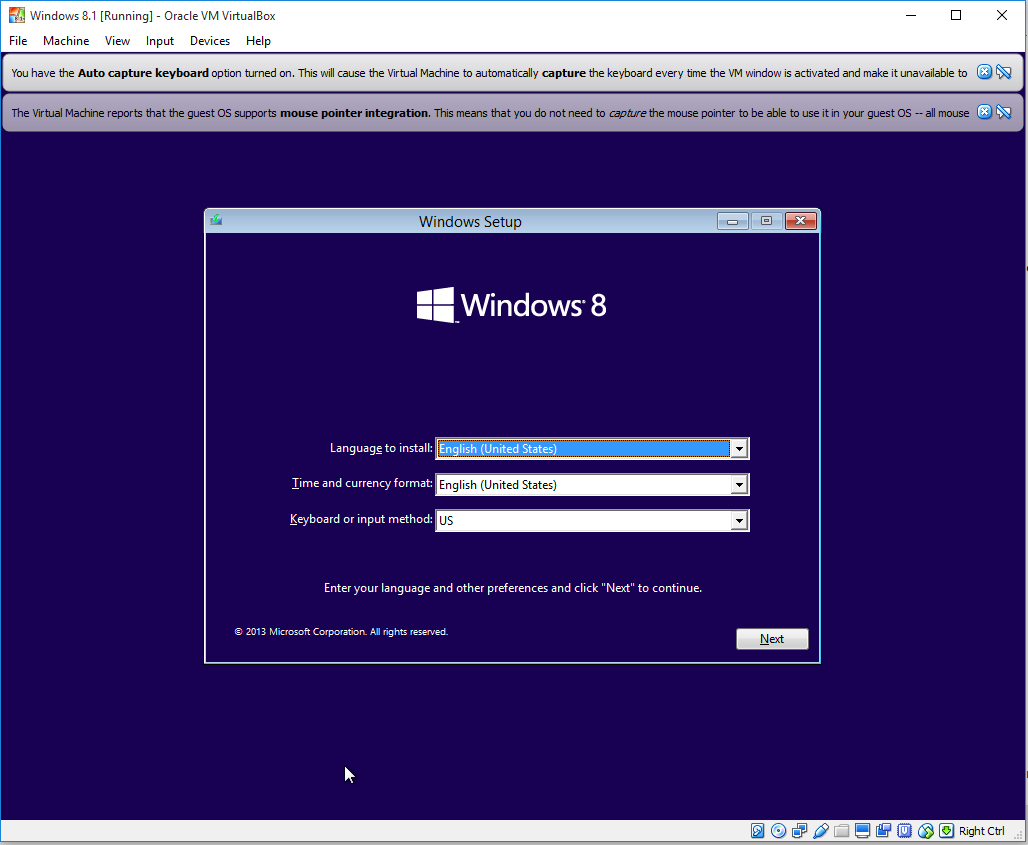This screenshot has height=845, width=1028.
Task: Open the Language to install dropdown
Action: click(739, 448)
